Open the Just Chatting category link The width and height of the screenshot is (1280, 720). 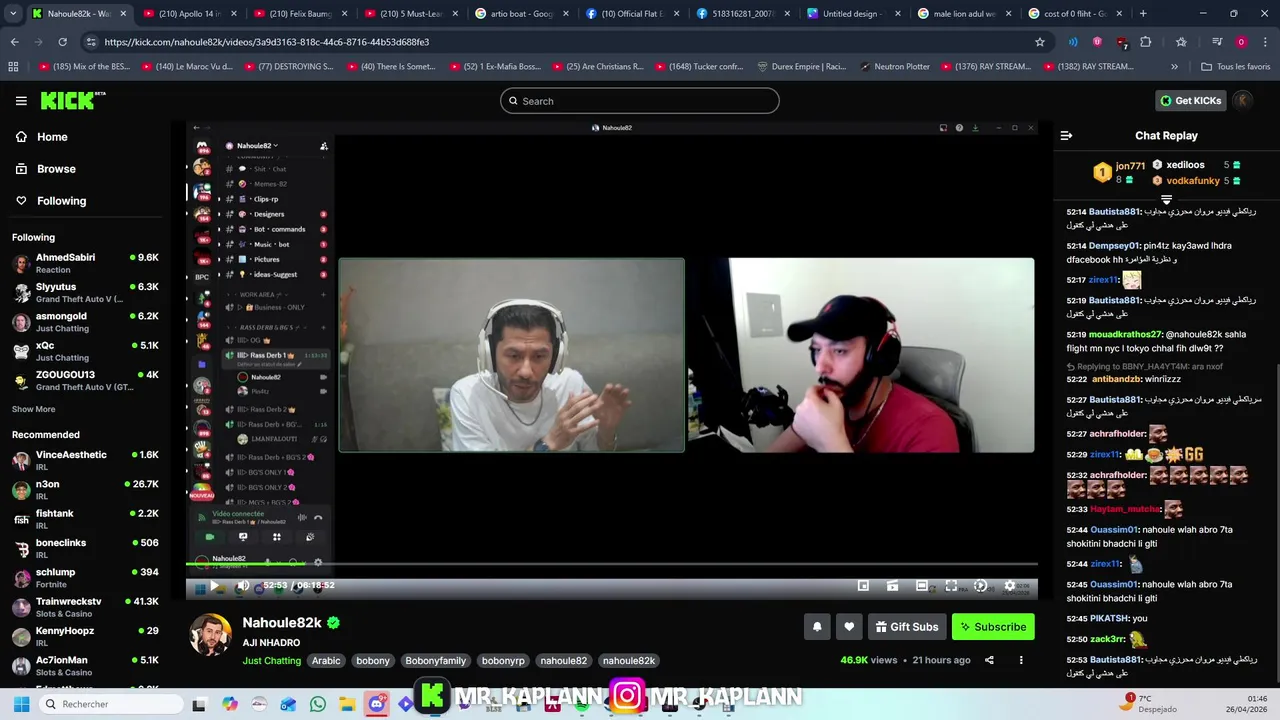tap(271, 661)
